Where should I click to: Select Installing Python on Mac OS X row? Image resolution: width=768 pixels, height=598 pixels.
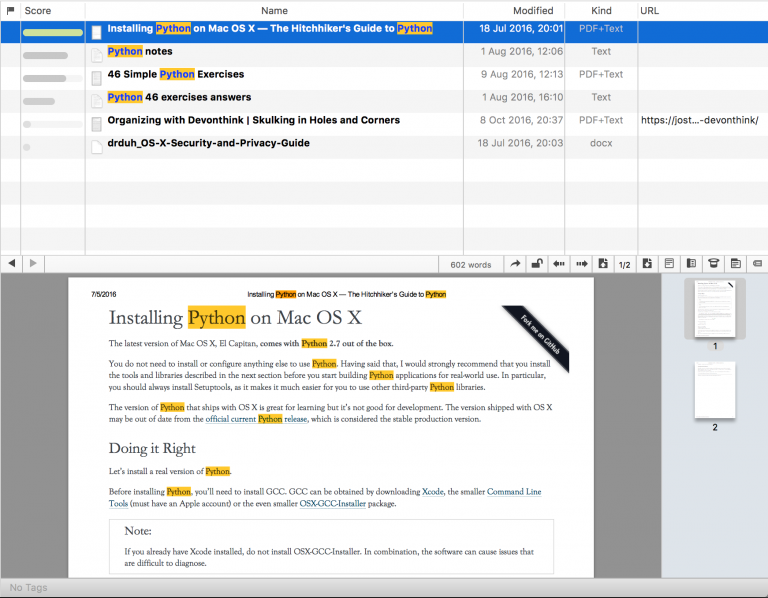click(x=384, y=32)
